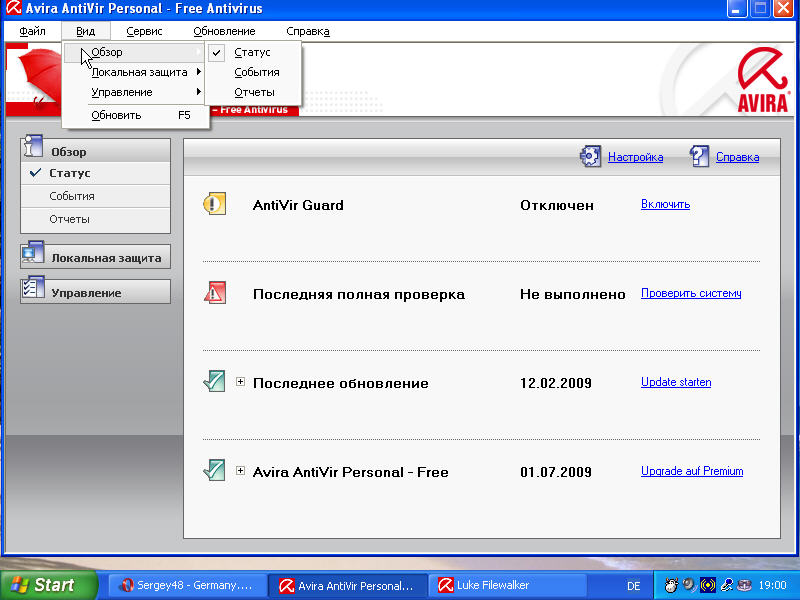This screenshot has height=600, width=800.
Task: Open the Настройка link
Action: click(635, 157)
